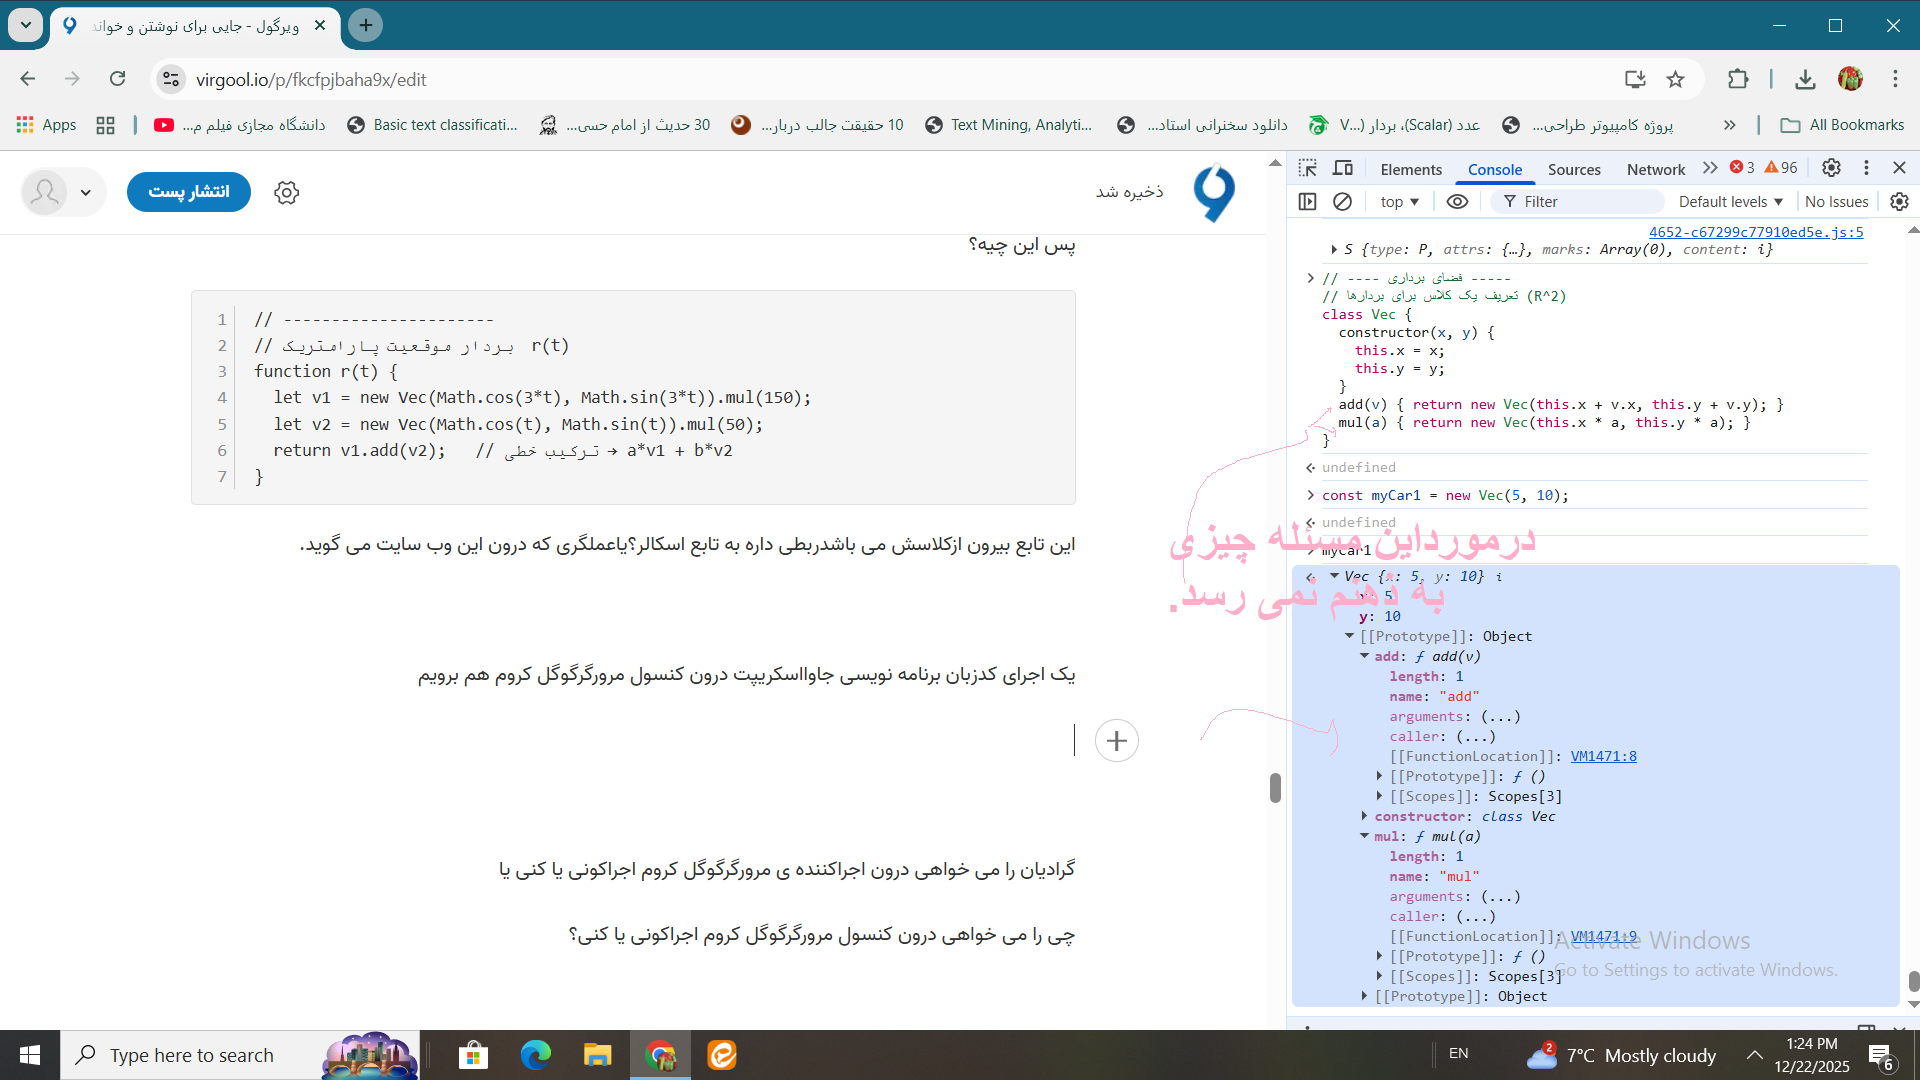
Task: Open the VM1471:8 function location link
Action: point(1604,756)
